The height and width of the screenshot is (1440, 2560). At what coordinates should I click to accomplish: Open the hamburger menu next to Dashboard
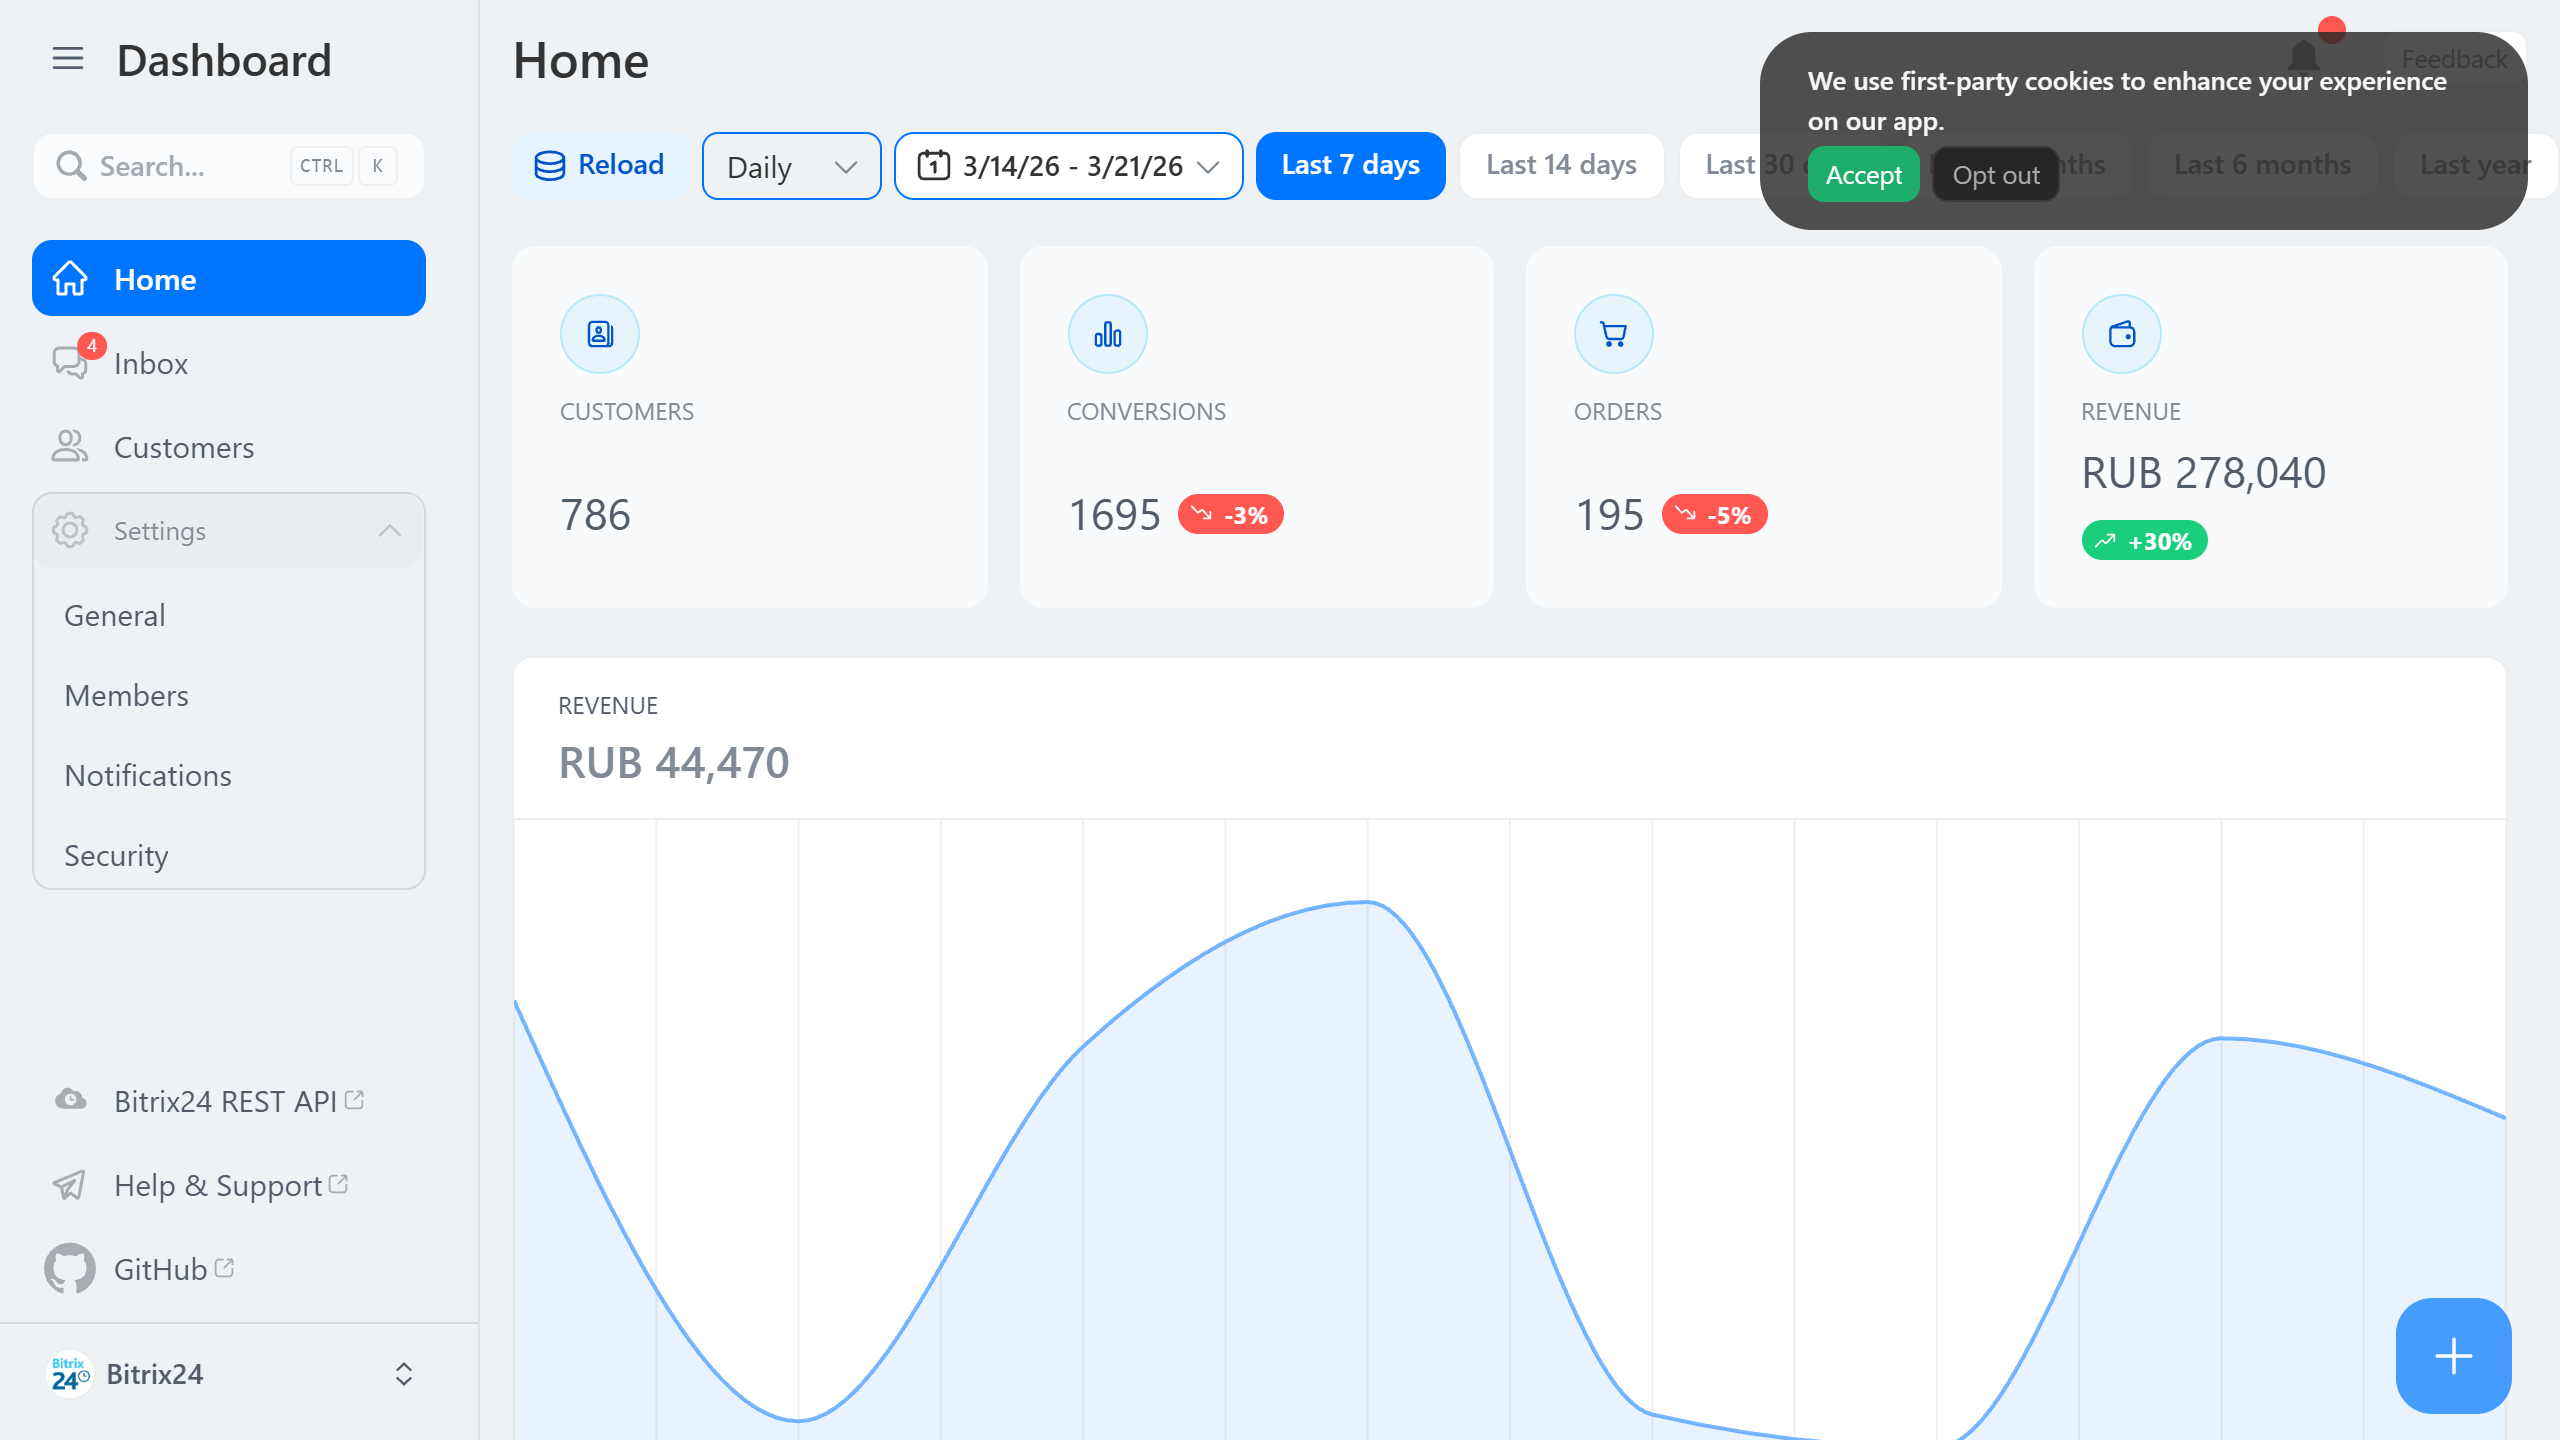(67, 59)
